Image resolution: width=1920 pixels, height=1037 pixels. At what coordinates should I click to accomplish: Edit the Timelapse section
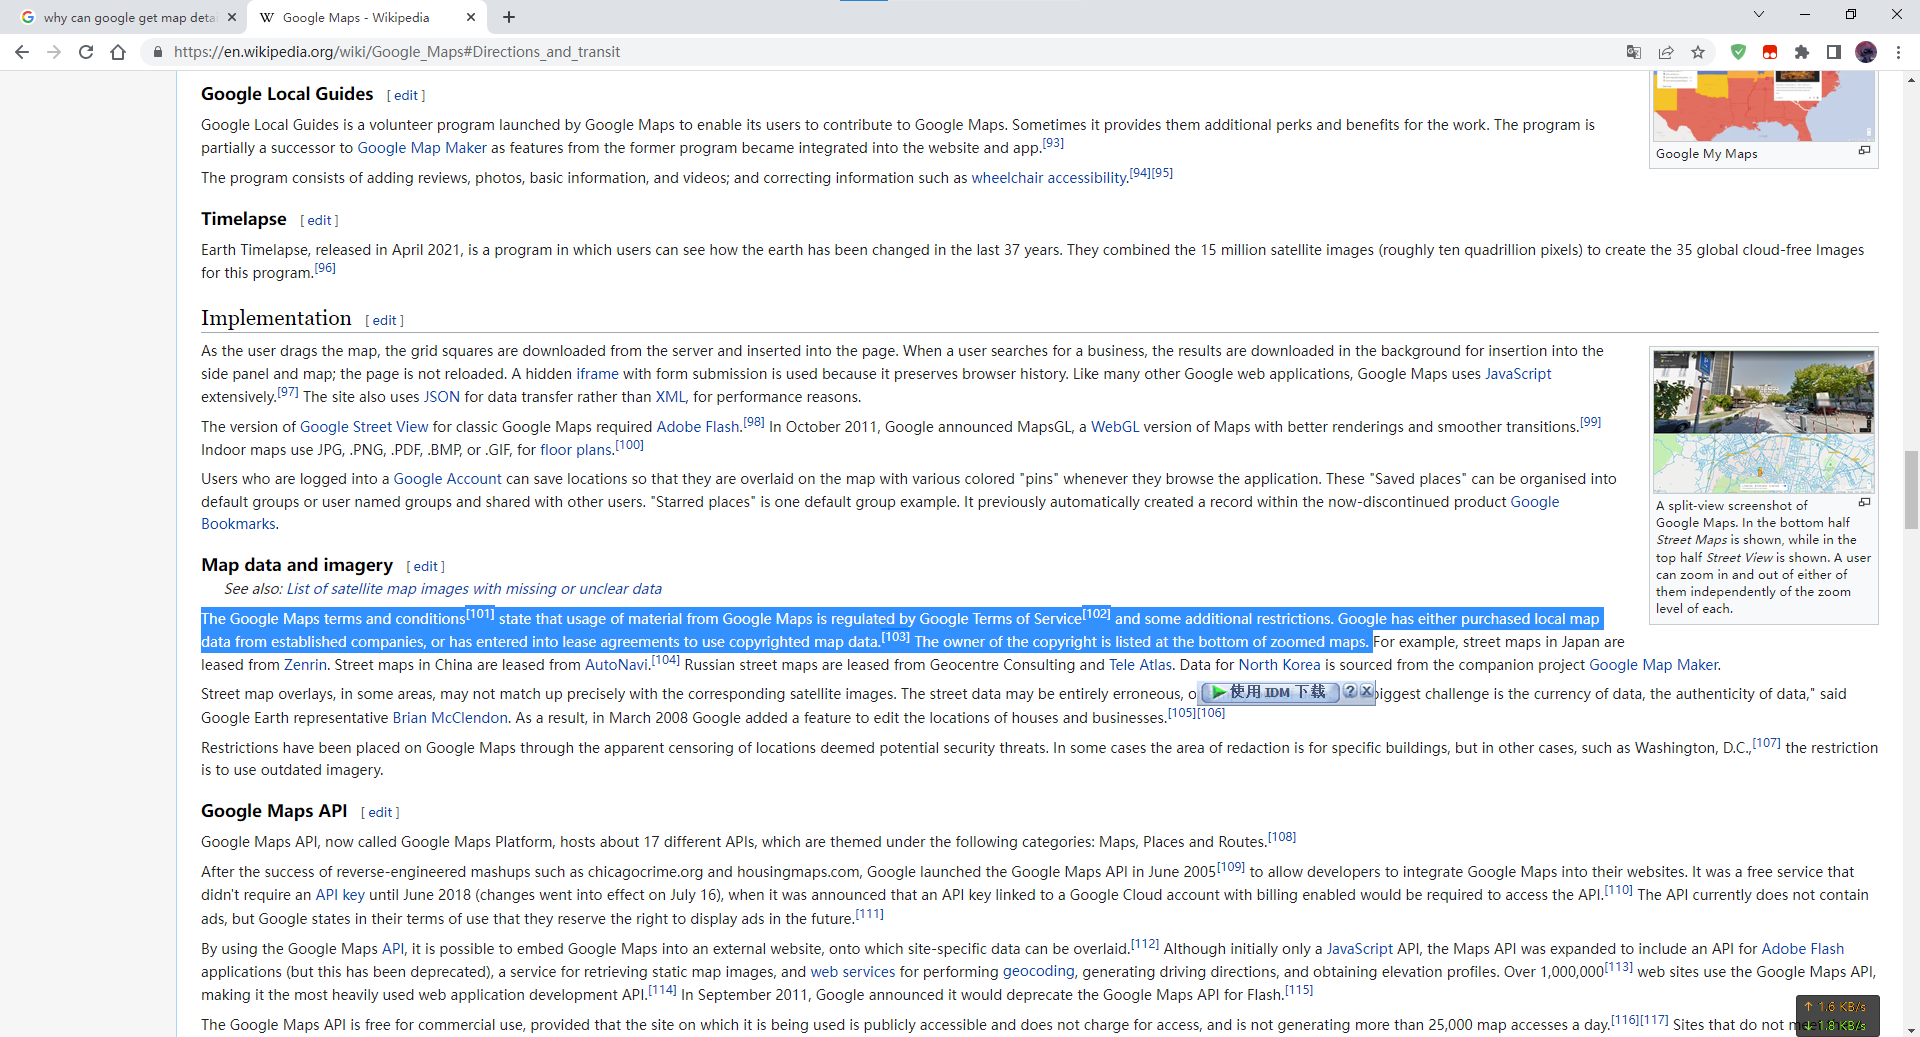pos(319,221)
